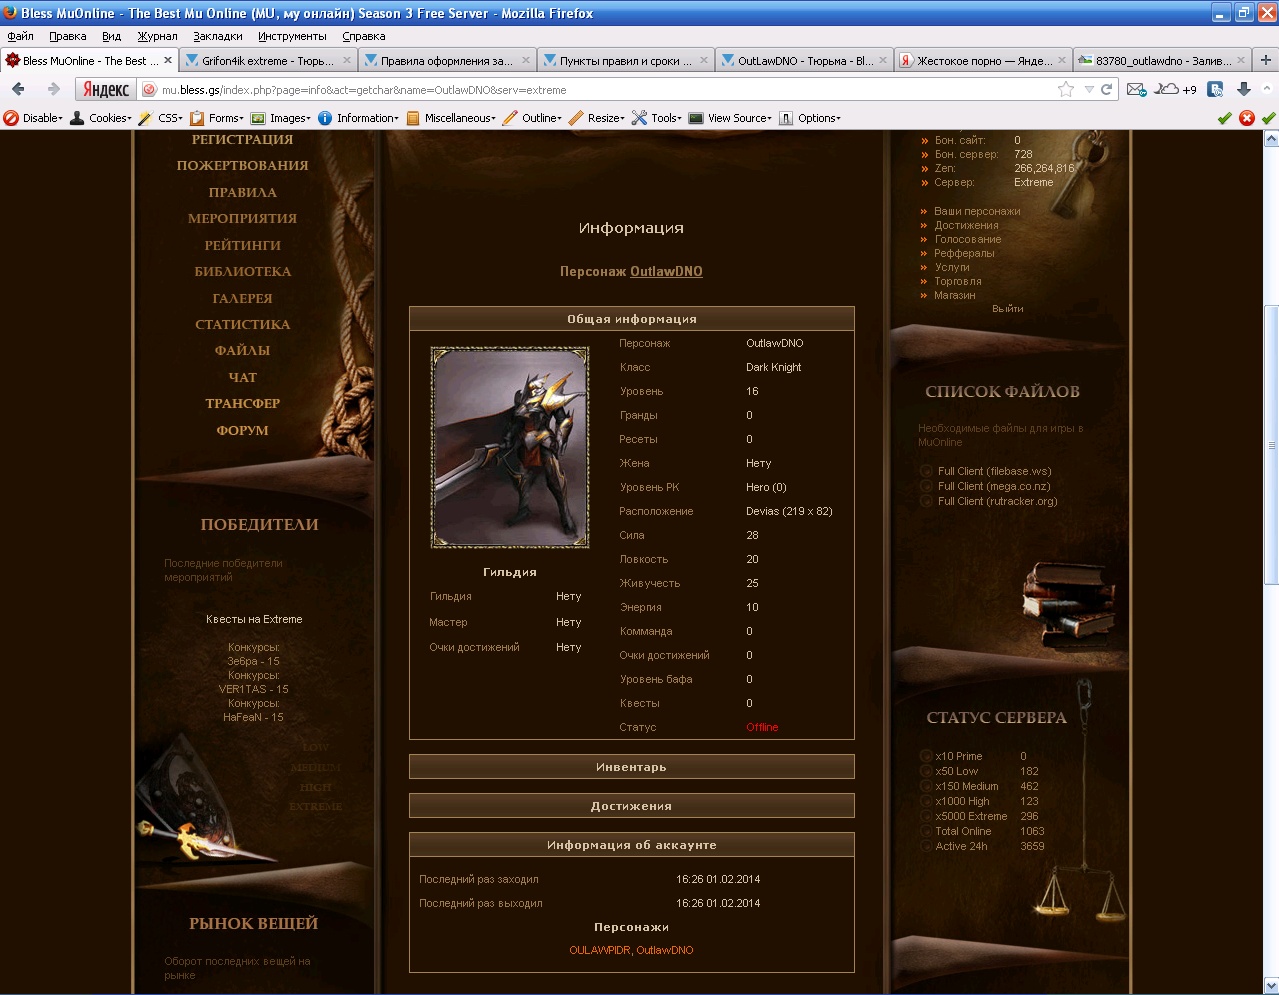Open the Закладки menu
This screenshot has width=1279, height=995.
point(218,36)
